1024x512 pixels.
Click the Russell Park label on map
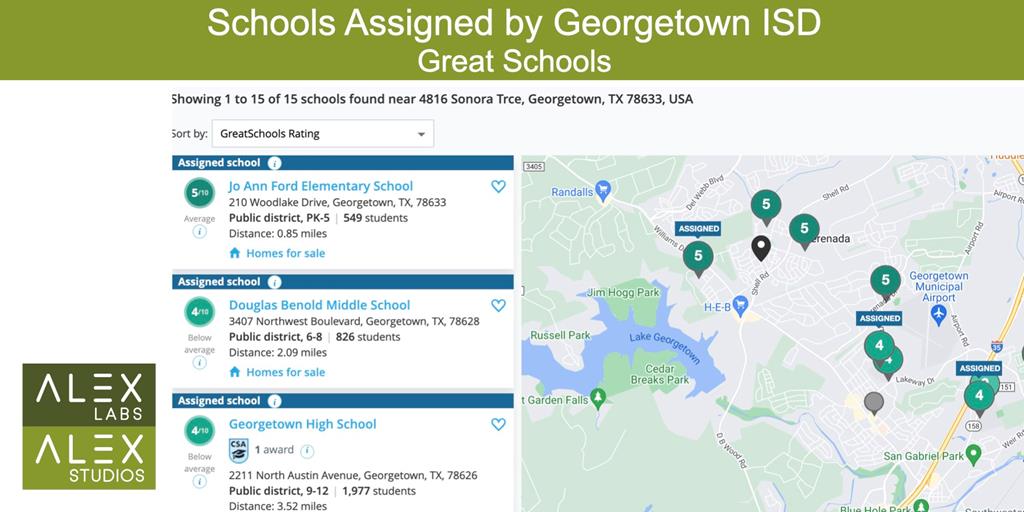560,335
